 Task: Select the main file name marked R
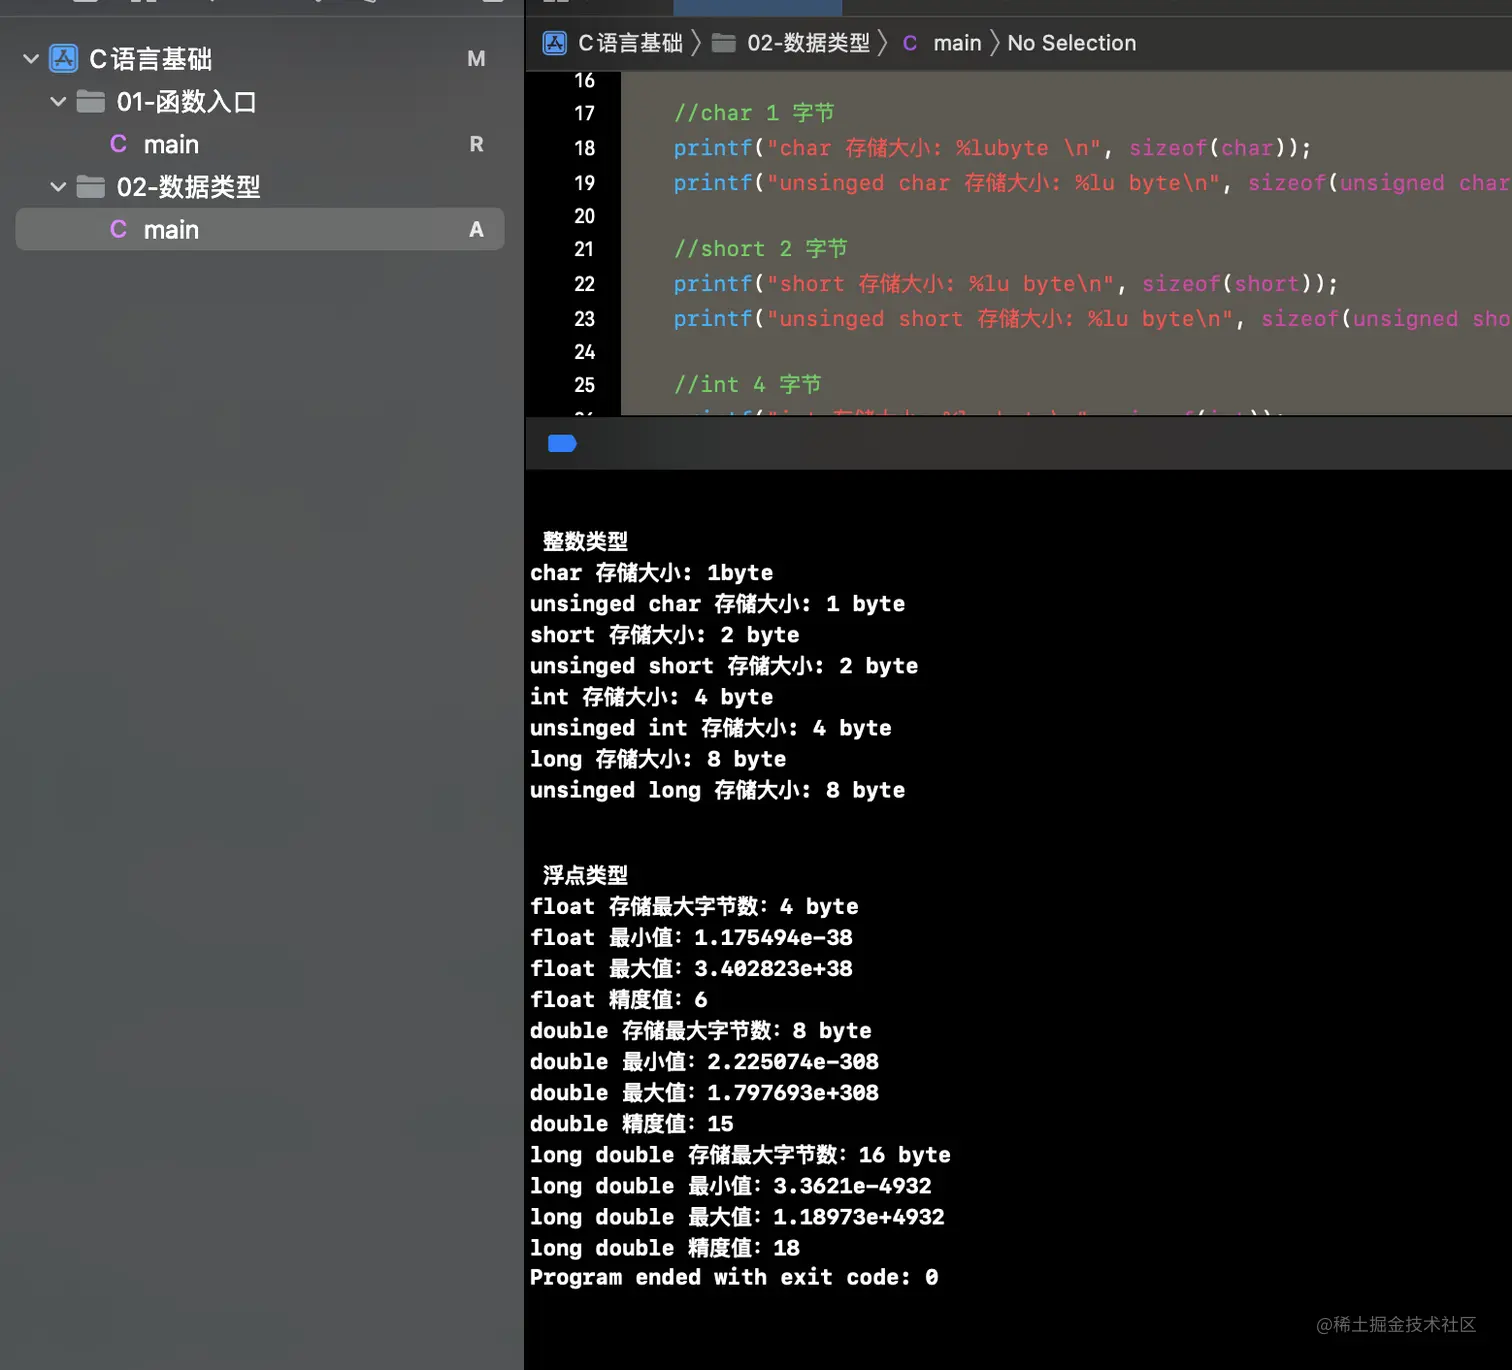171,145
